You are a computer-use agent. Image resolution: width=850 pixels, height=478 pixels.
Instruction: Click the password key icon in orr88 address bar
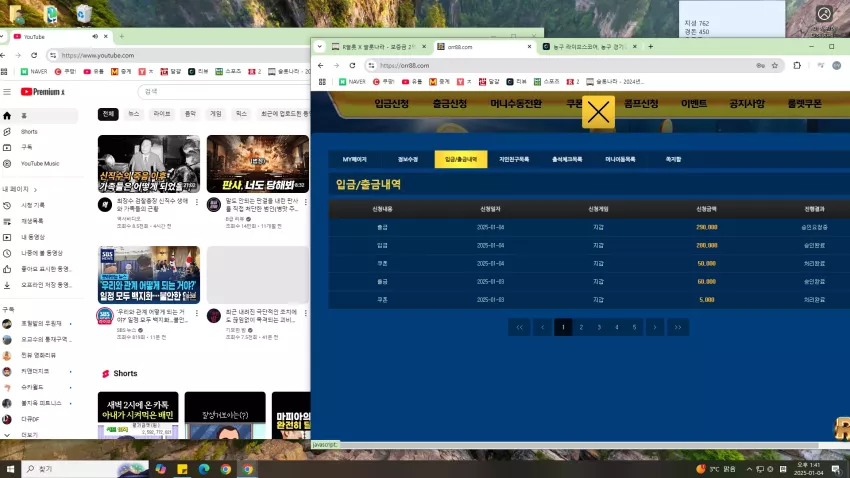pyautogui.click(x=761, y=66)
